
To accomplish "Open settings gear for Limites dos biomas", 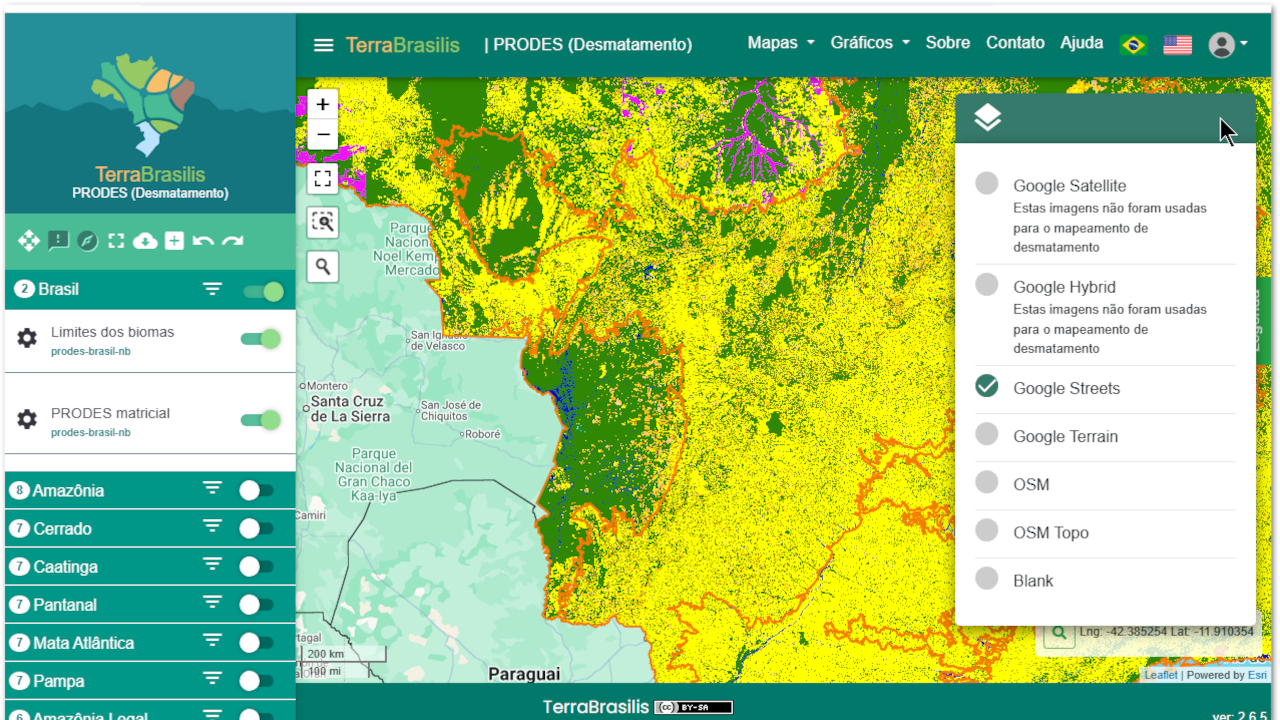I will click(x=27, y=338).
